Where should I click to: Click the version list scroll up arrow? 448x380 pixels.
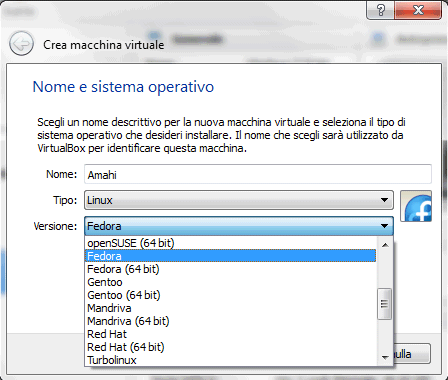[385, 245]
